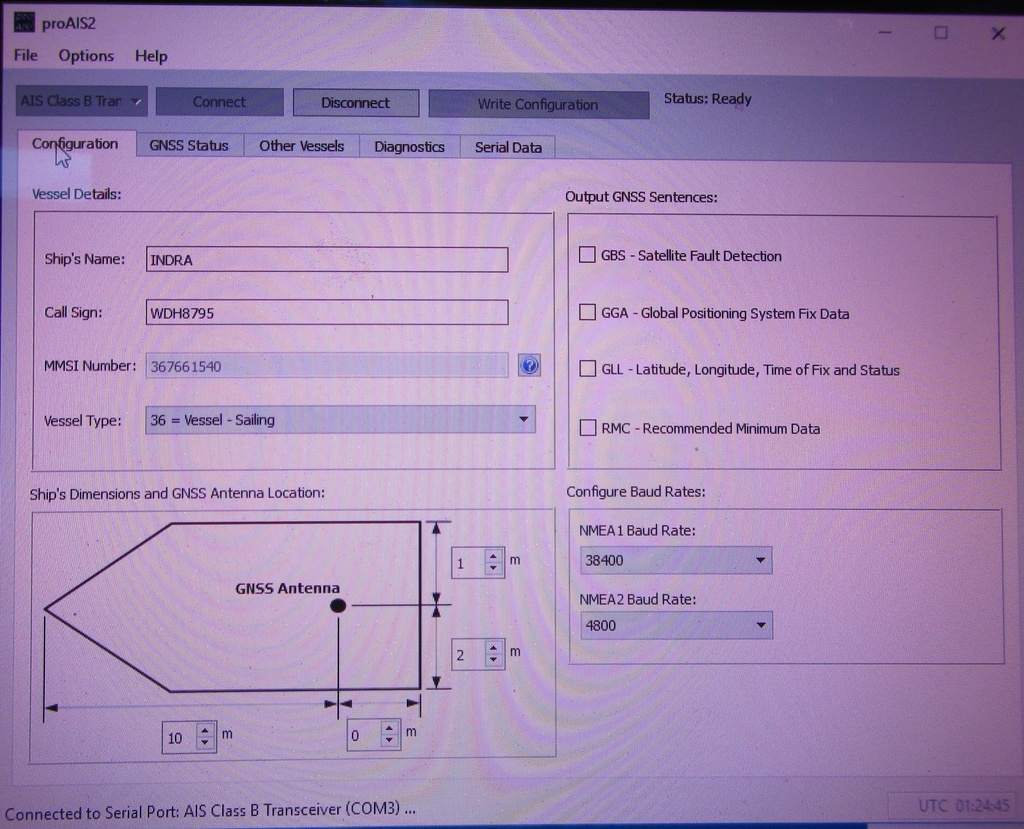Enable GGA - Global Positioning System Fix Data
This screenshot has width=1024, height=829.
[587, 313]
